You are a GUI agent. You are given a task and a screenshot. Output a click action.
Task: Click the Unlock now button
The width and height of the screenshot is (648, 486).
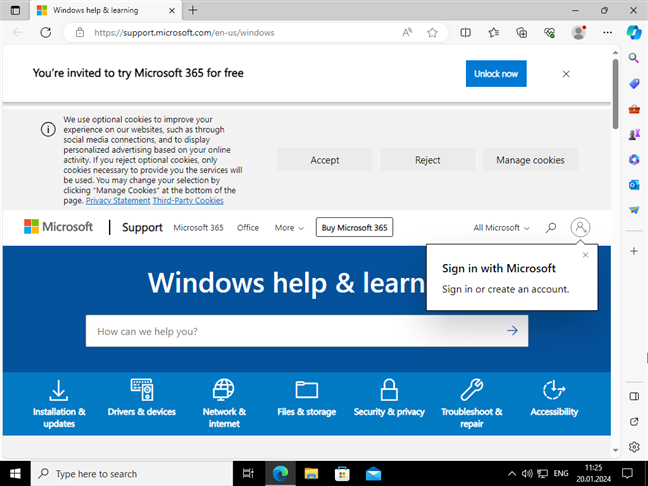tap(496, 74)
